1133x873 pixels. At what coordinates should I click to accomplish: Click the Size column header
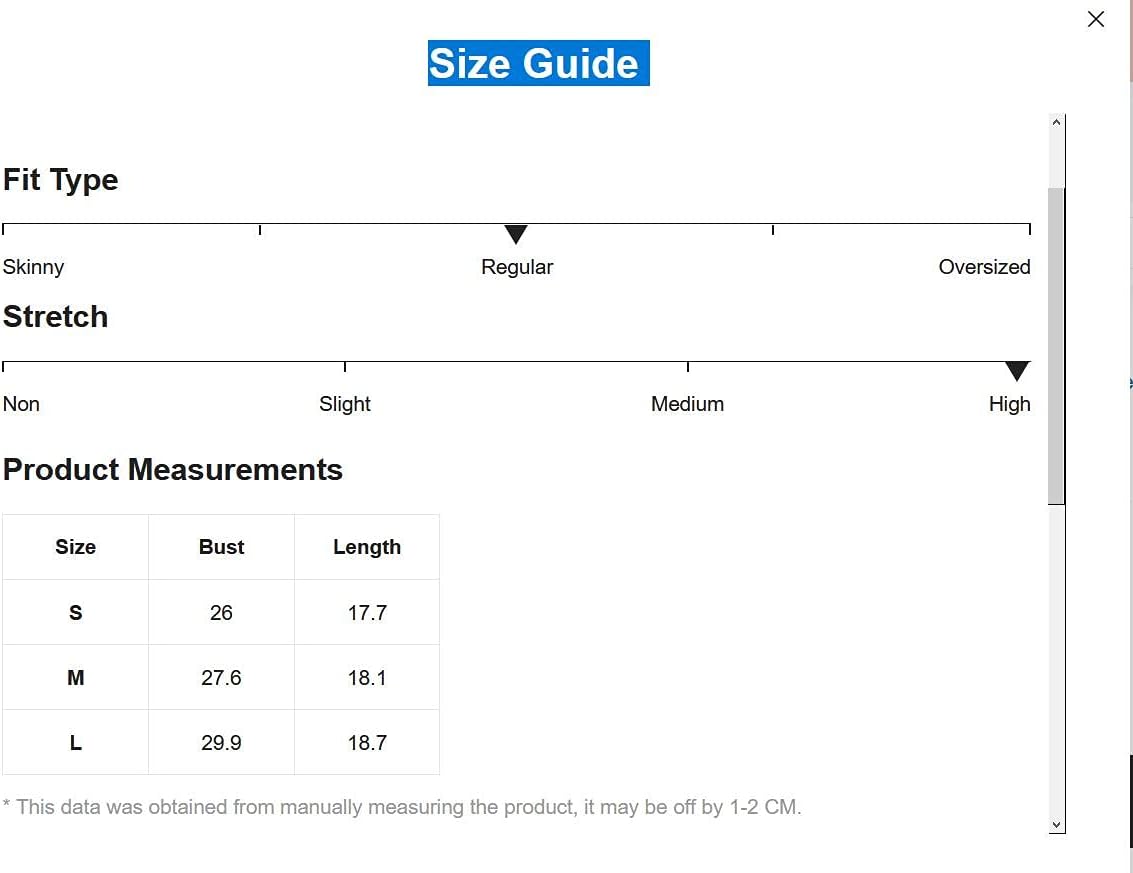[x=75, y=547]
